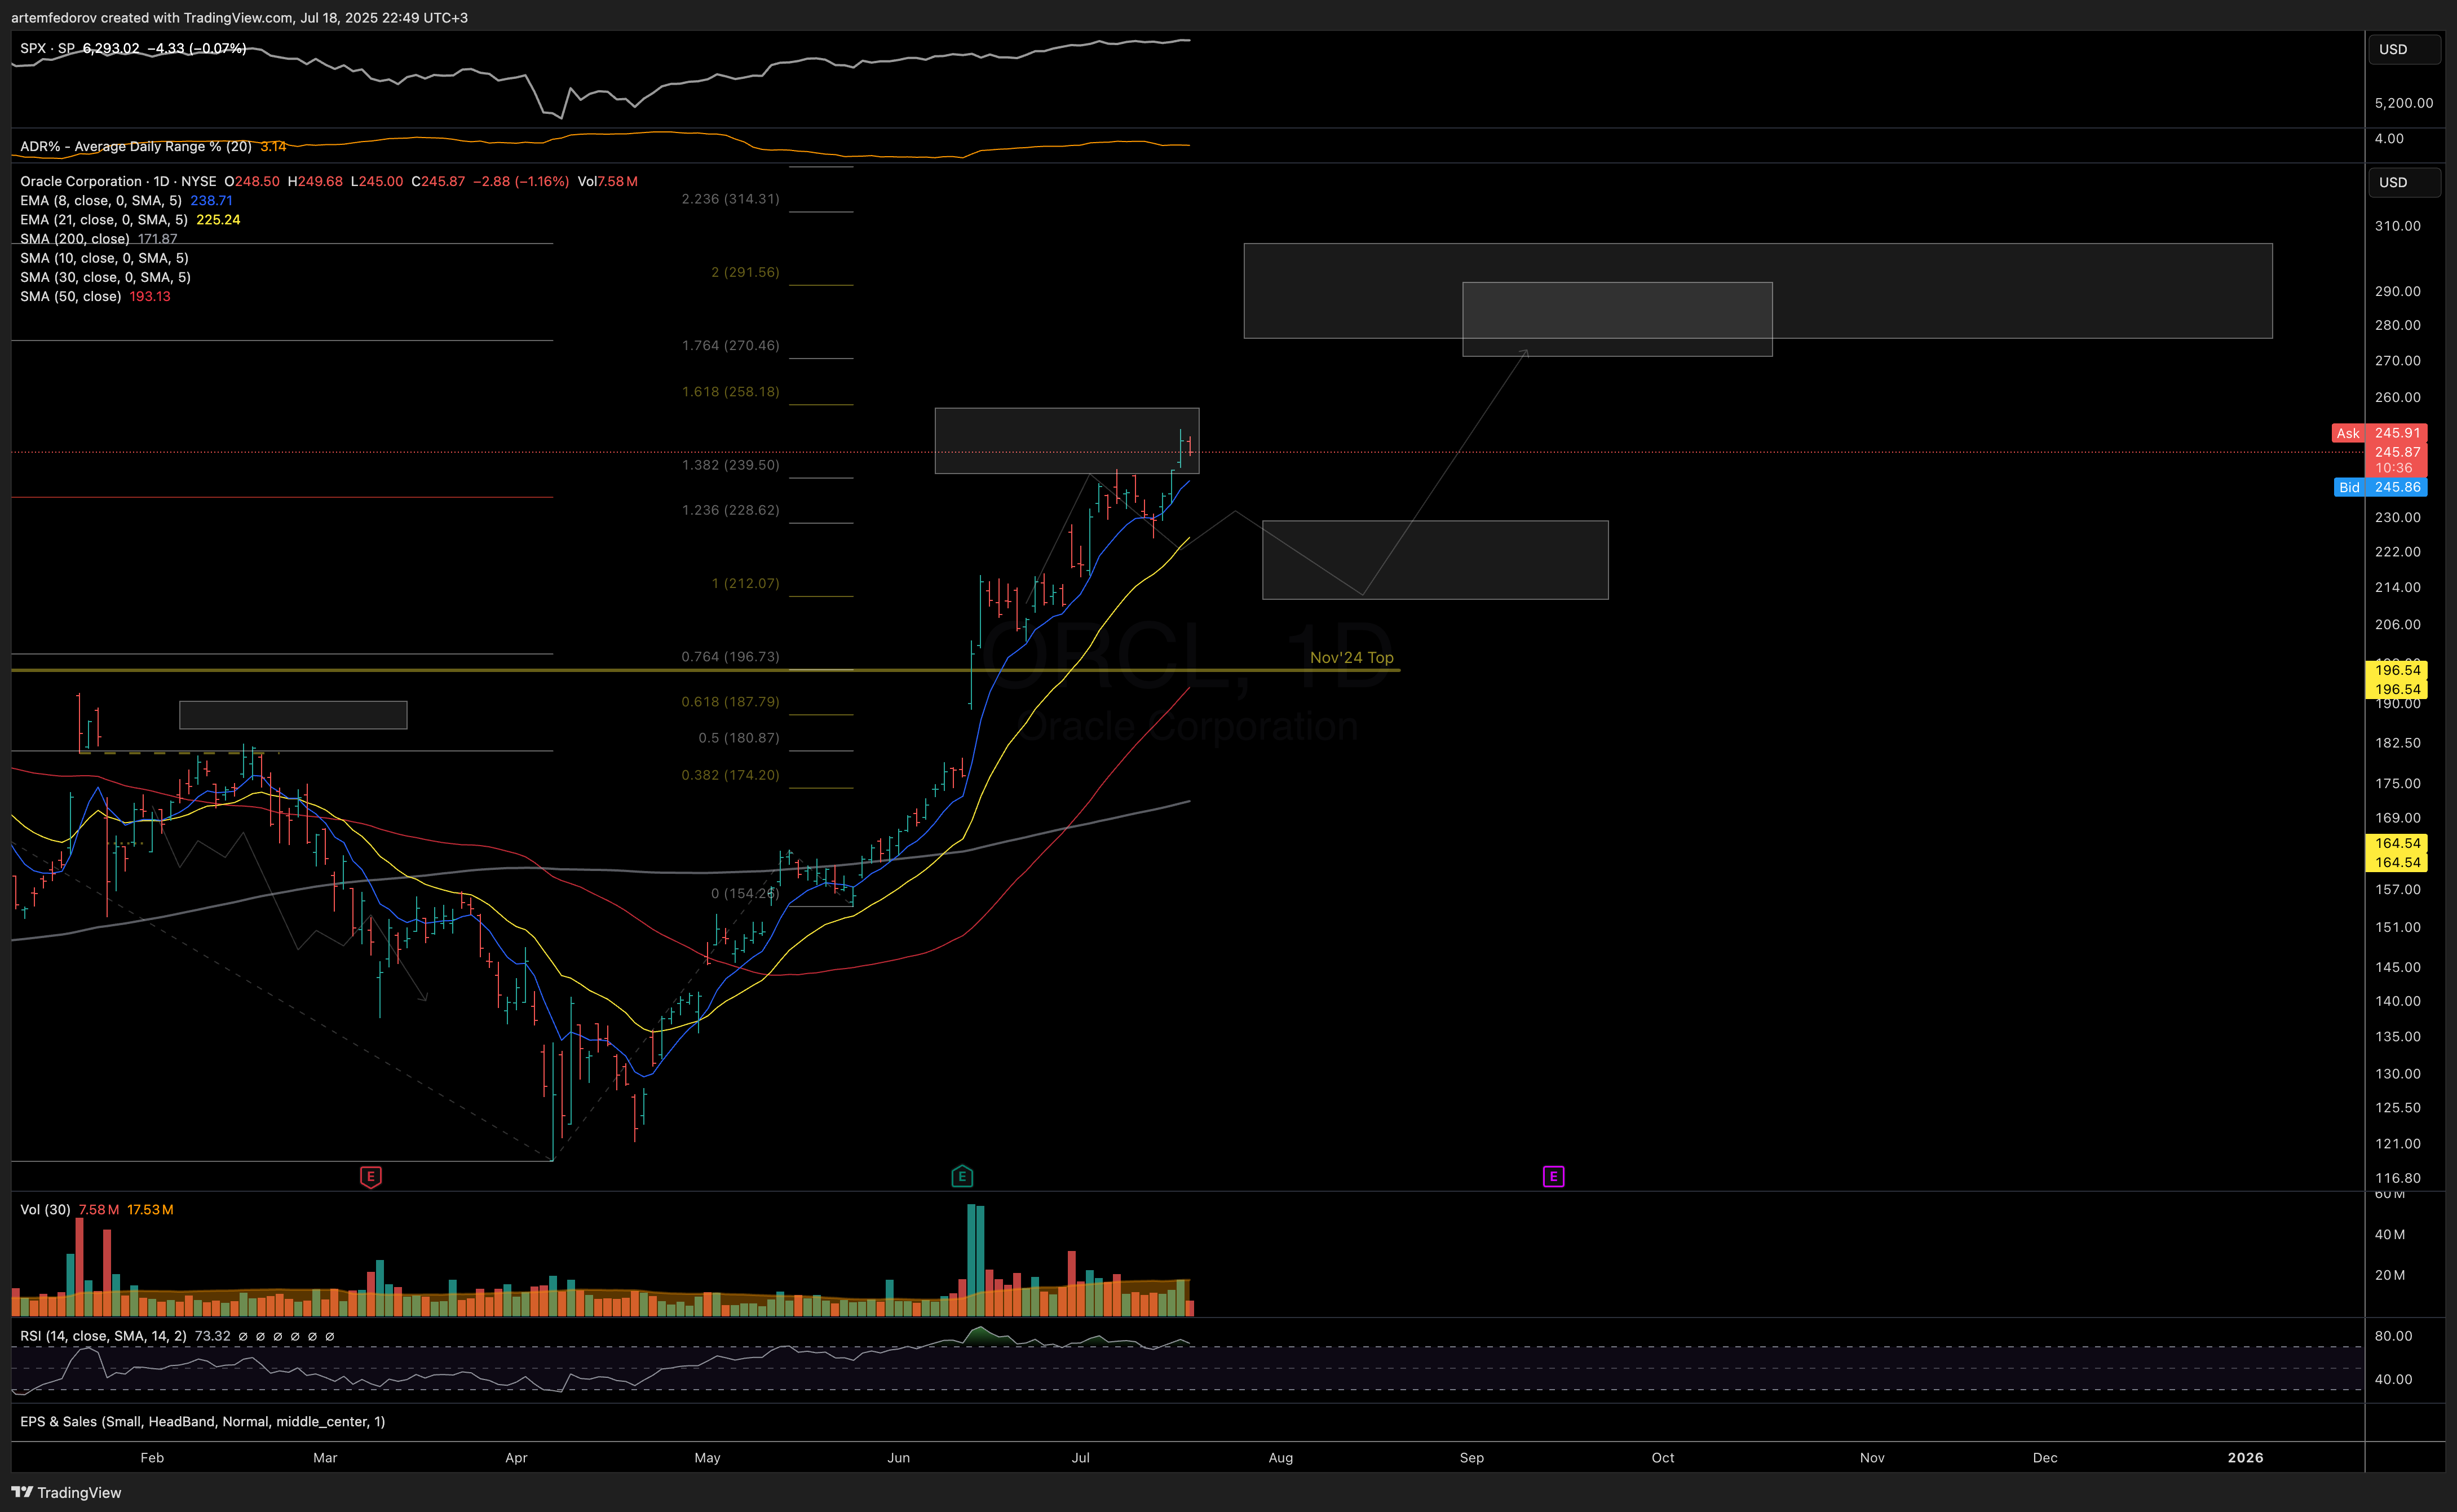The height and width of the screenshot is (1512, 2457).
Task: Select the SMA (30, close, 0, SMA, 5) legend
Action: (105, 277)
